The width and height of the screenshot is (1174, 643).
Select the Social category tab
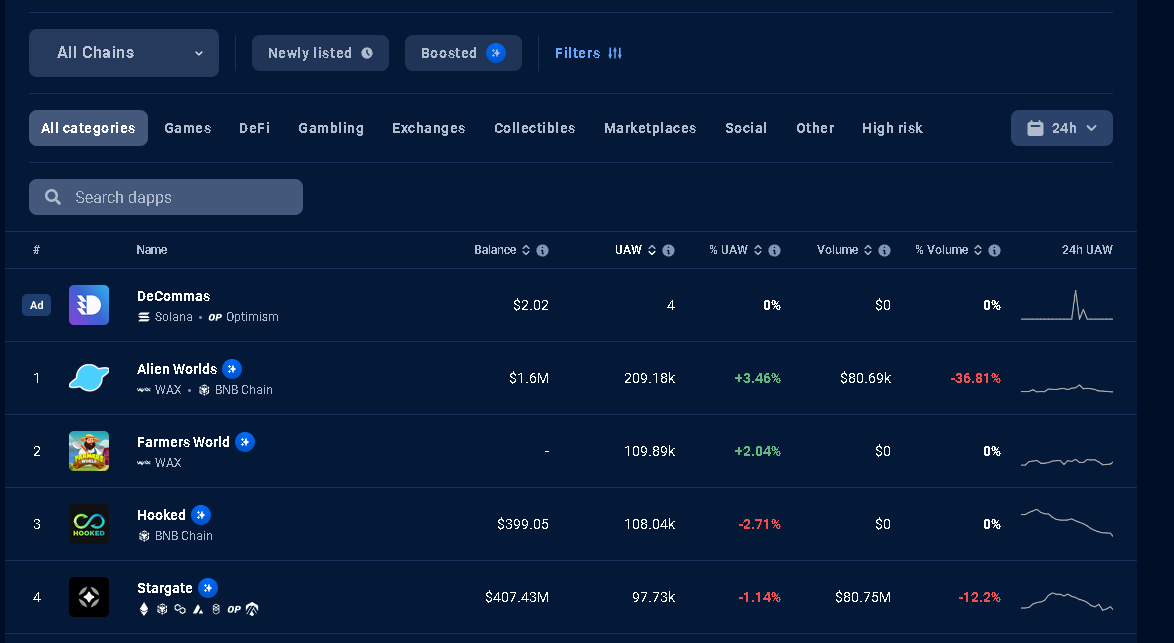click(x=746, y=128)
